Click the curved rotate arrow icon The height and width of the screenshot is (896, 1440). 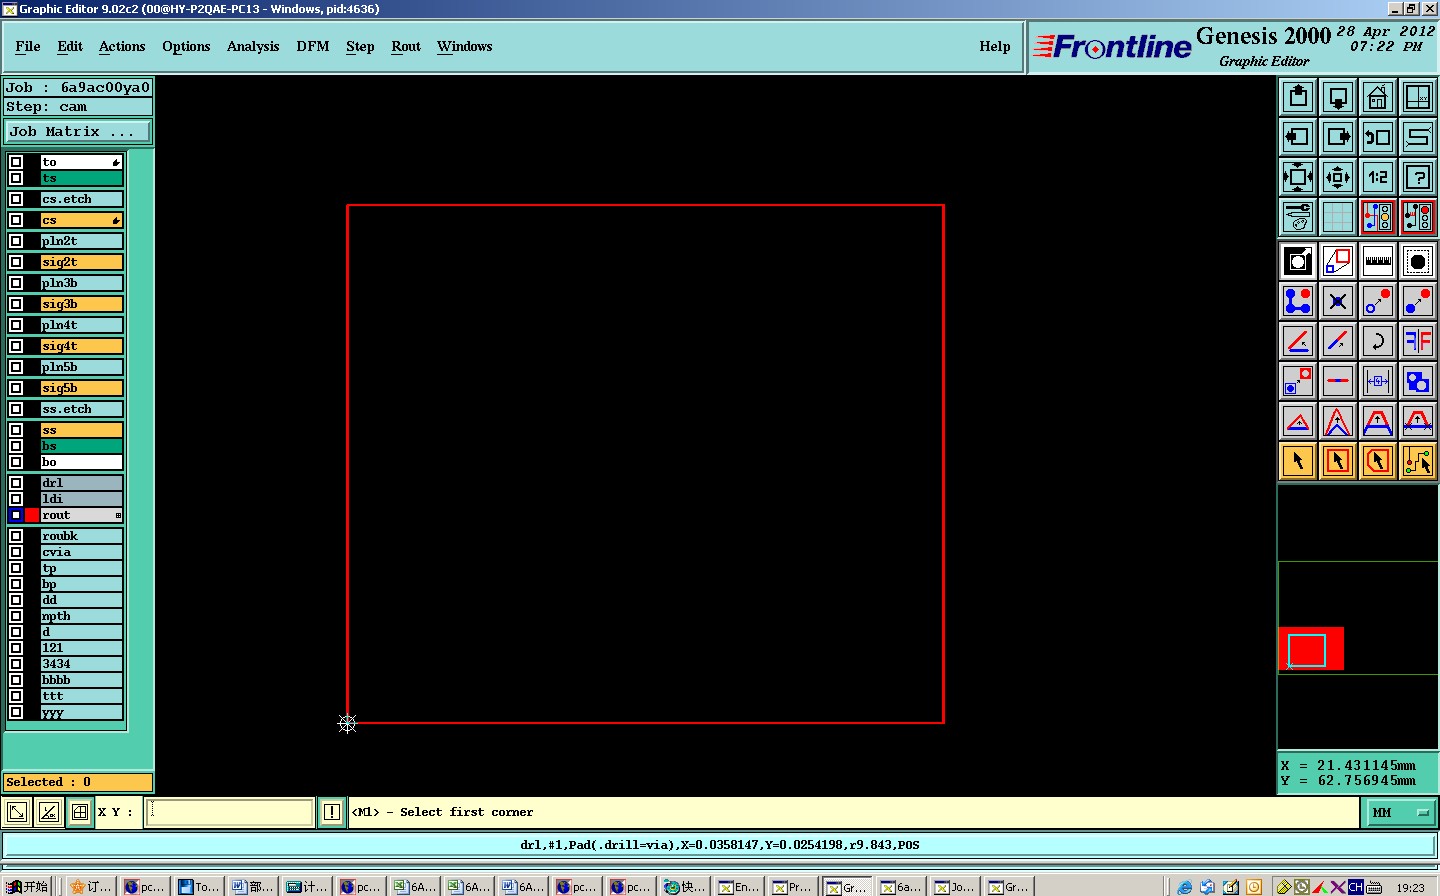pyautogui.click(x=1378, y=341)
